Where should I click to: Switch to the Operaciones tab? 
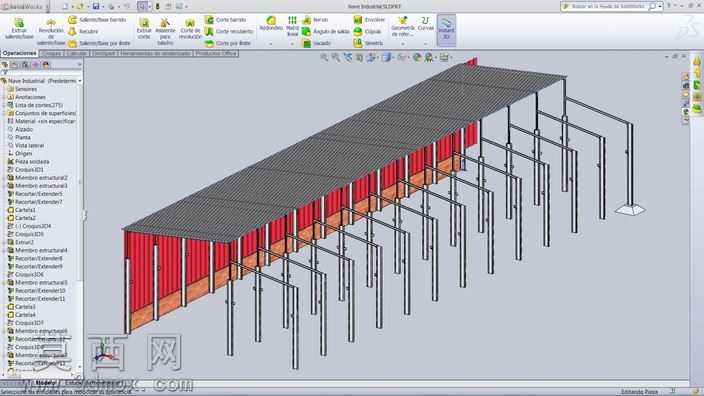click(19, 53)
